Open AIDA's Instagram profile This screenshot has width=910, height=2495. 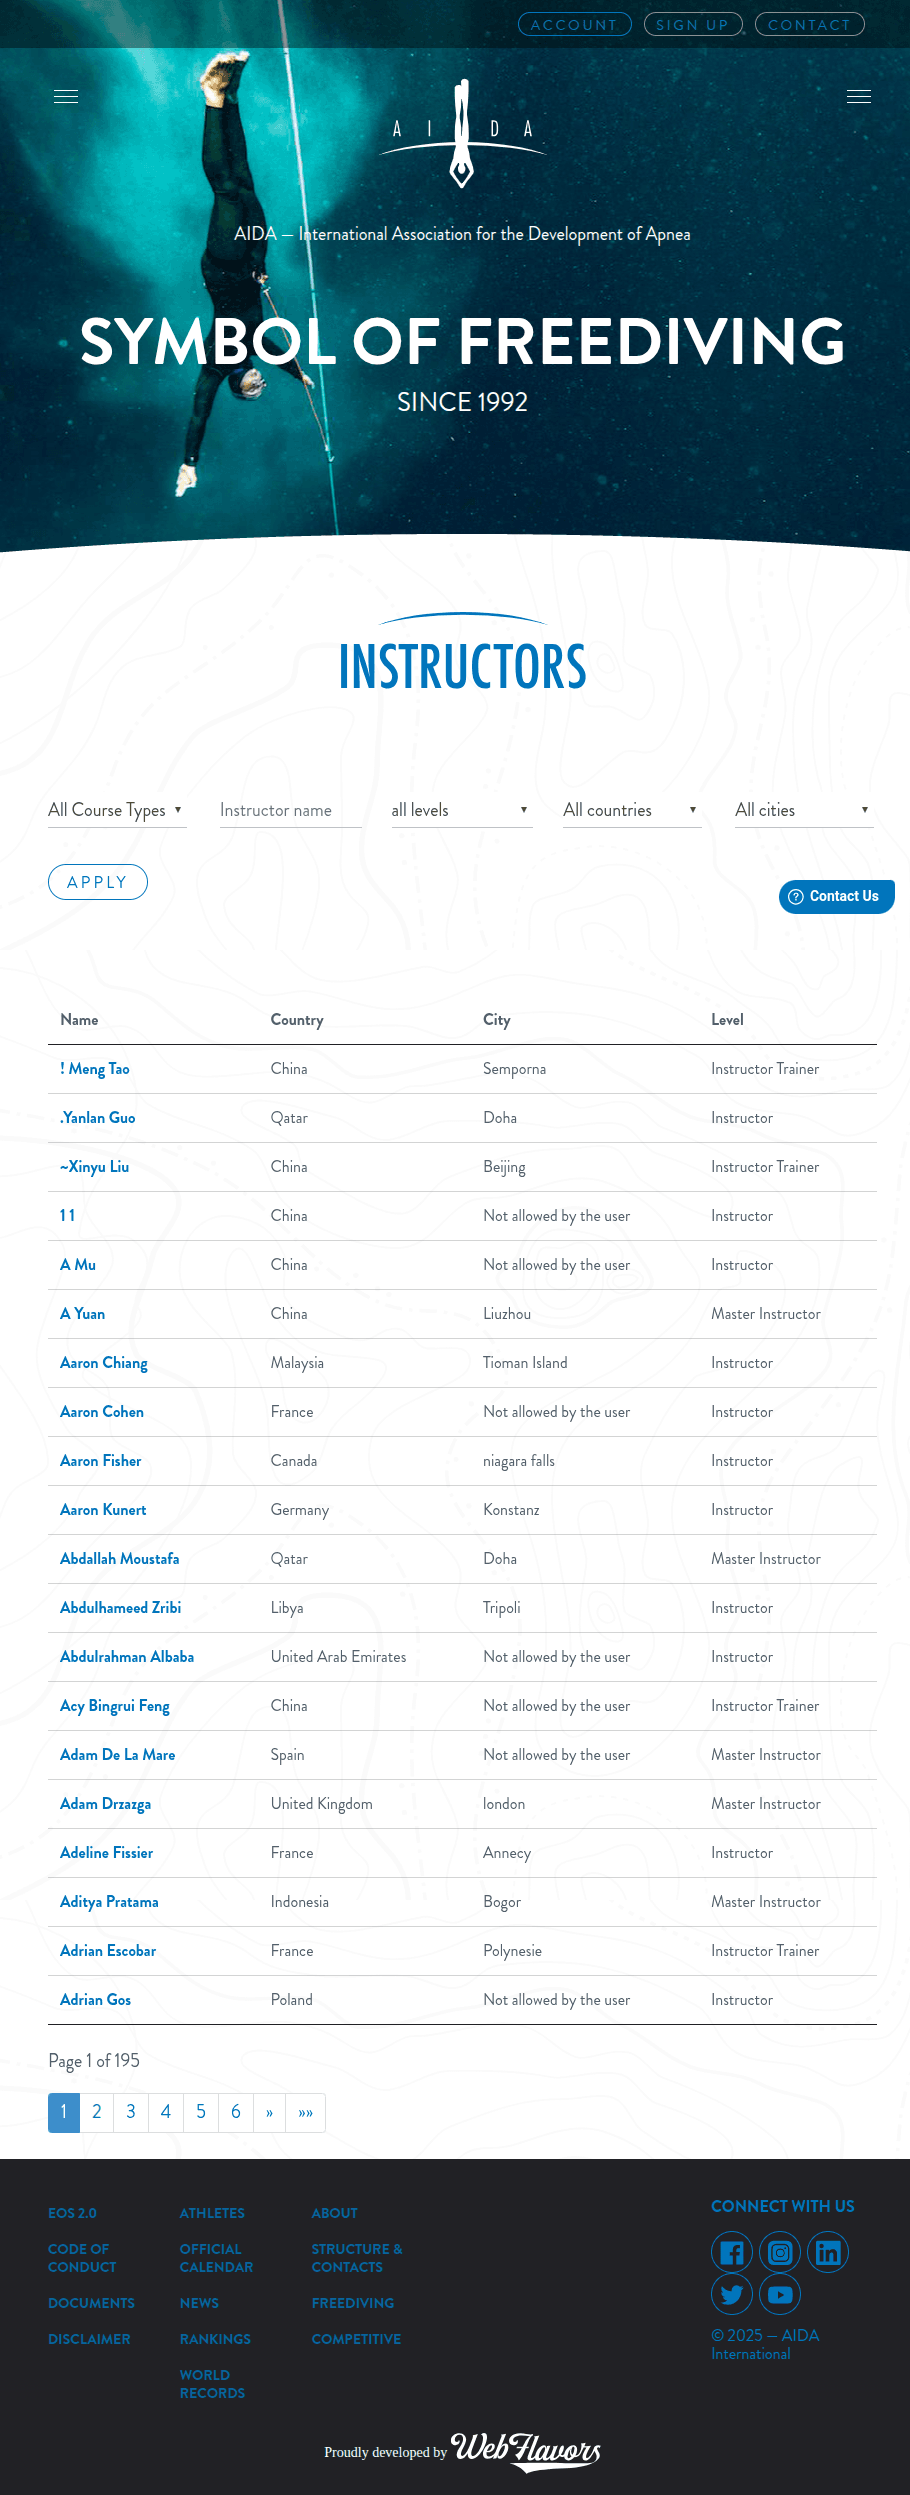click(779, 2252)
